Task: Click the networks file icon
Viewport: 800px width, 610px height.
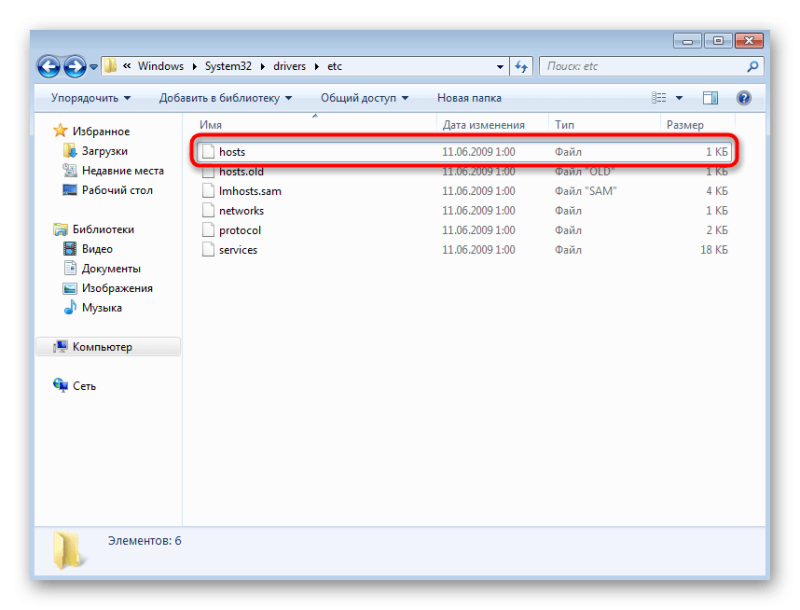Action: pyautogui.click(x=208, y=211)
